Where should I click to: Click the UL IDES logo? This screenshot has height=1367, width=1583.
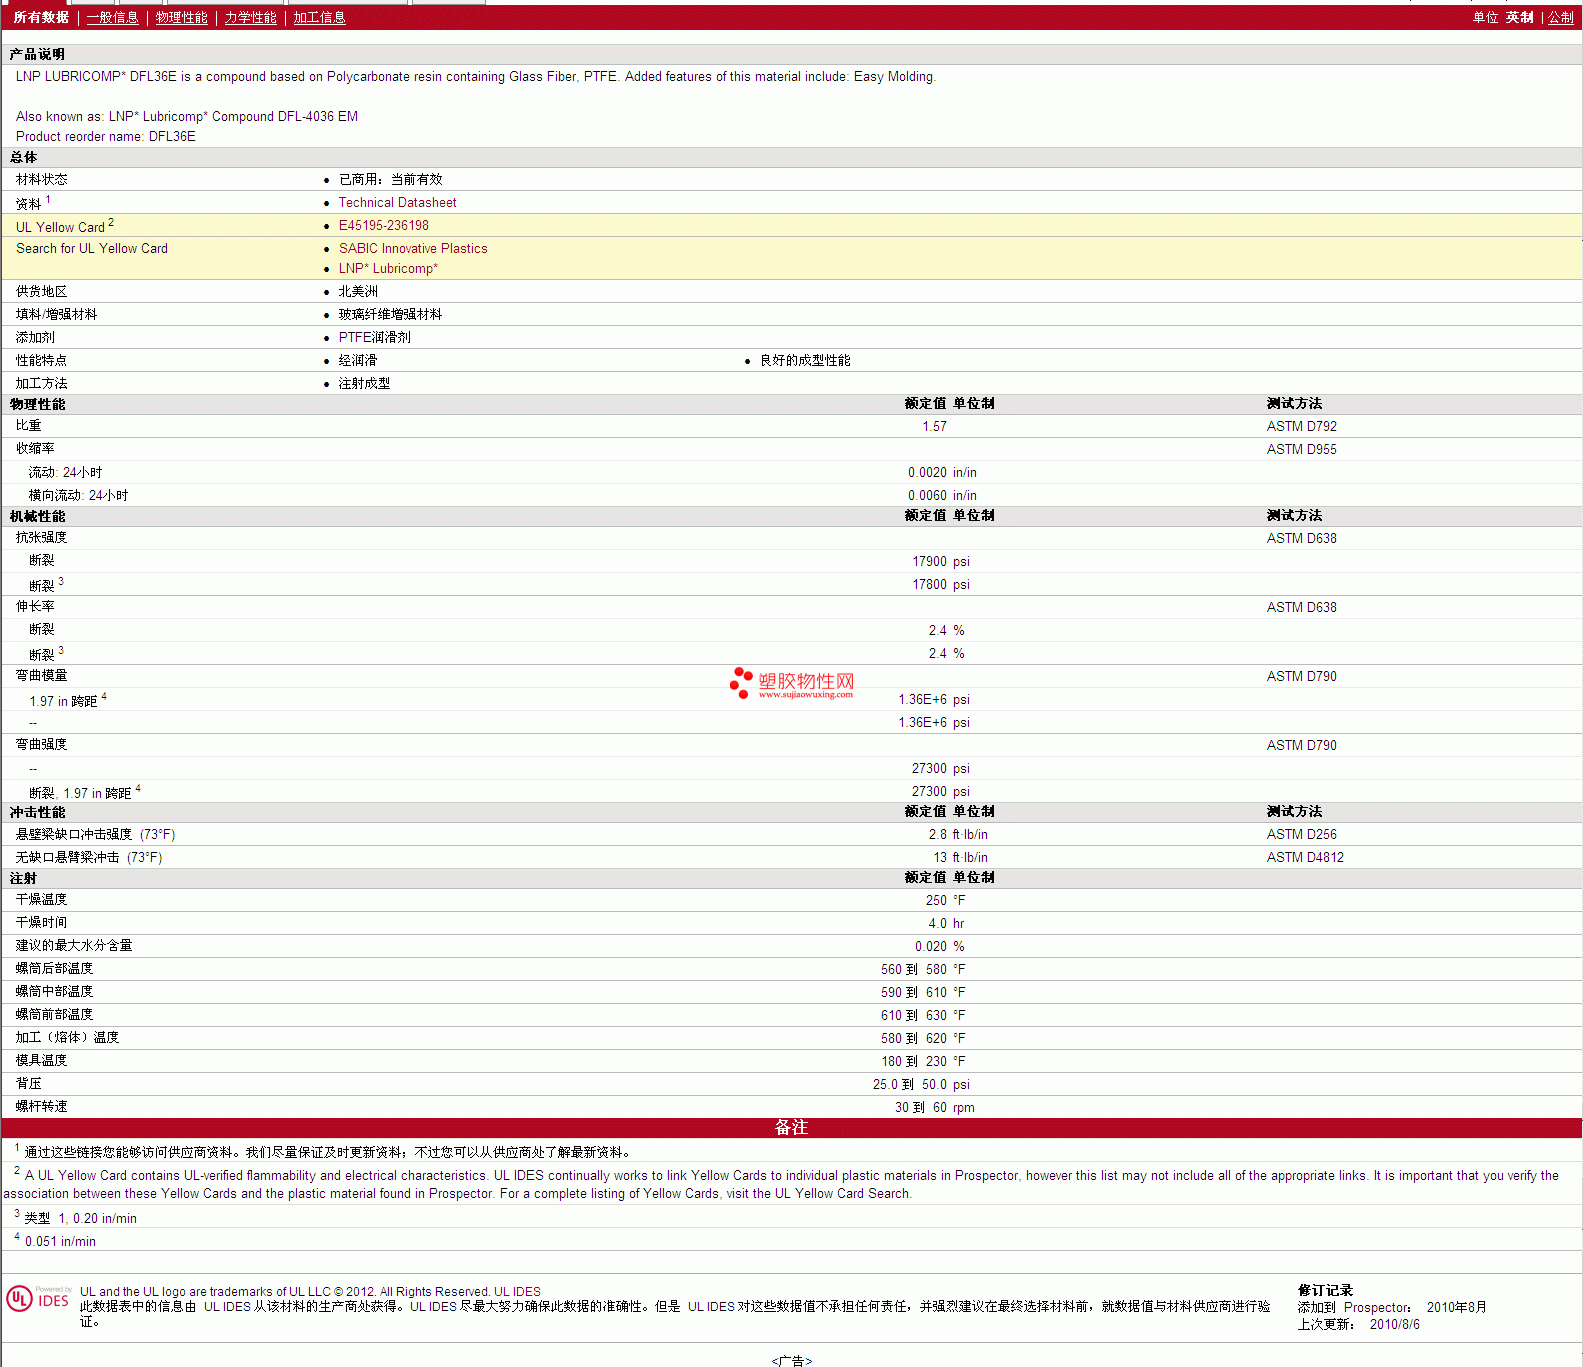[x=38, y=1299]
